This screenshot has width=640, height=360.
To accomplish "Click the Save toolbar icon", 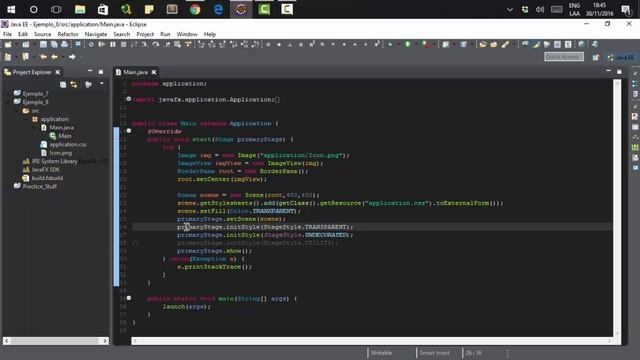I will click(x=43, y=44).
